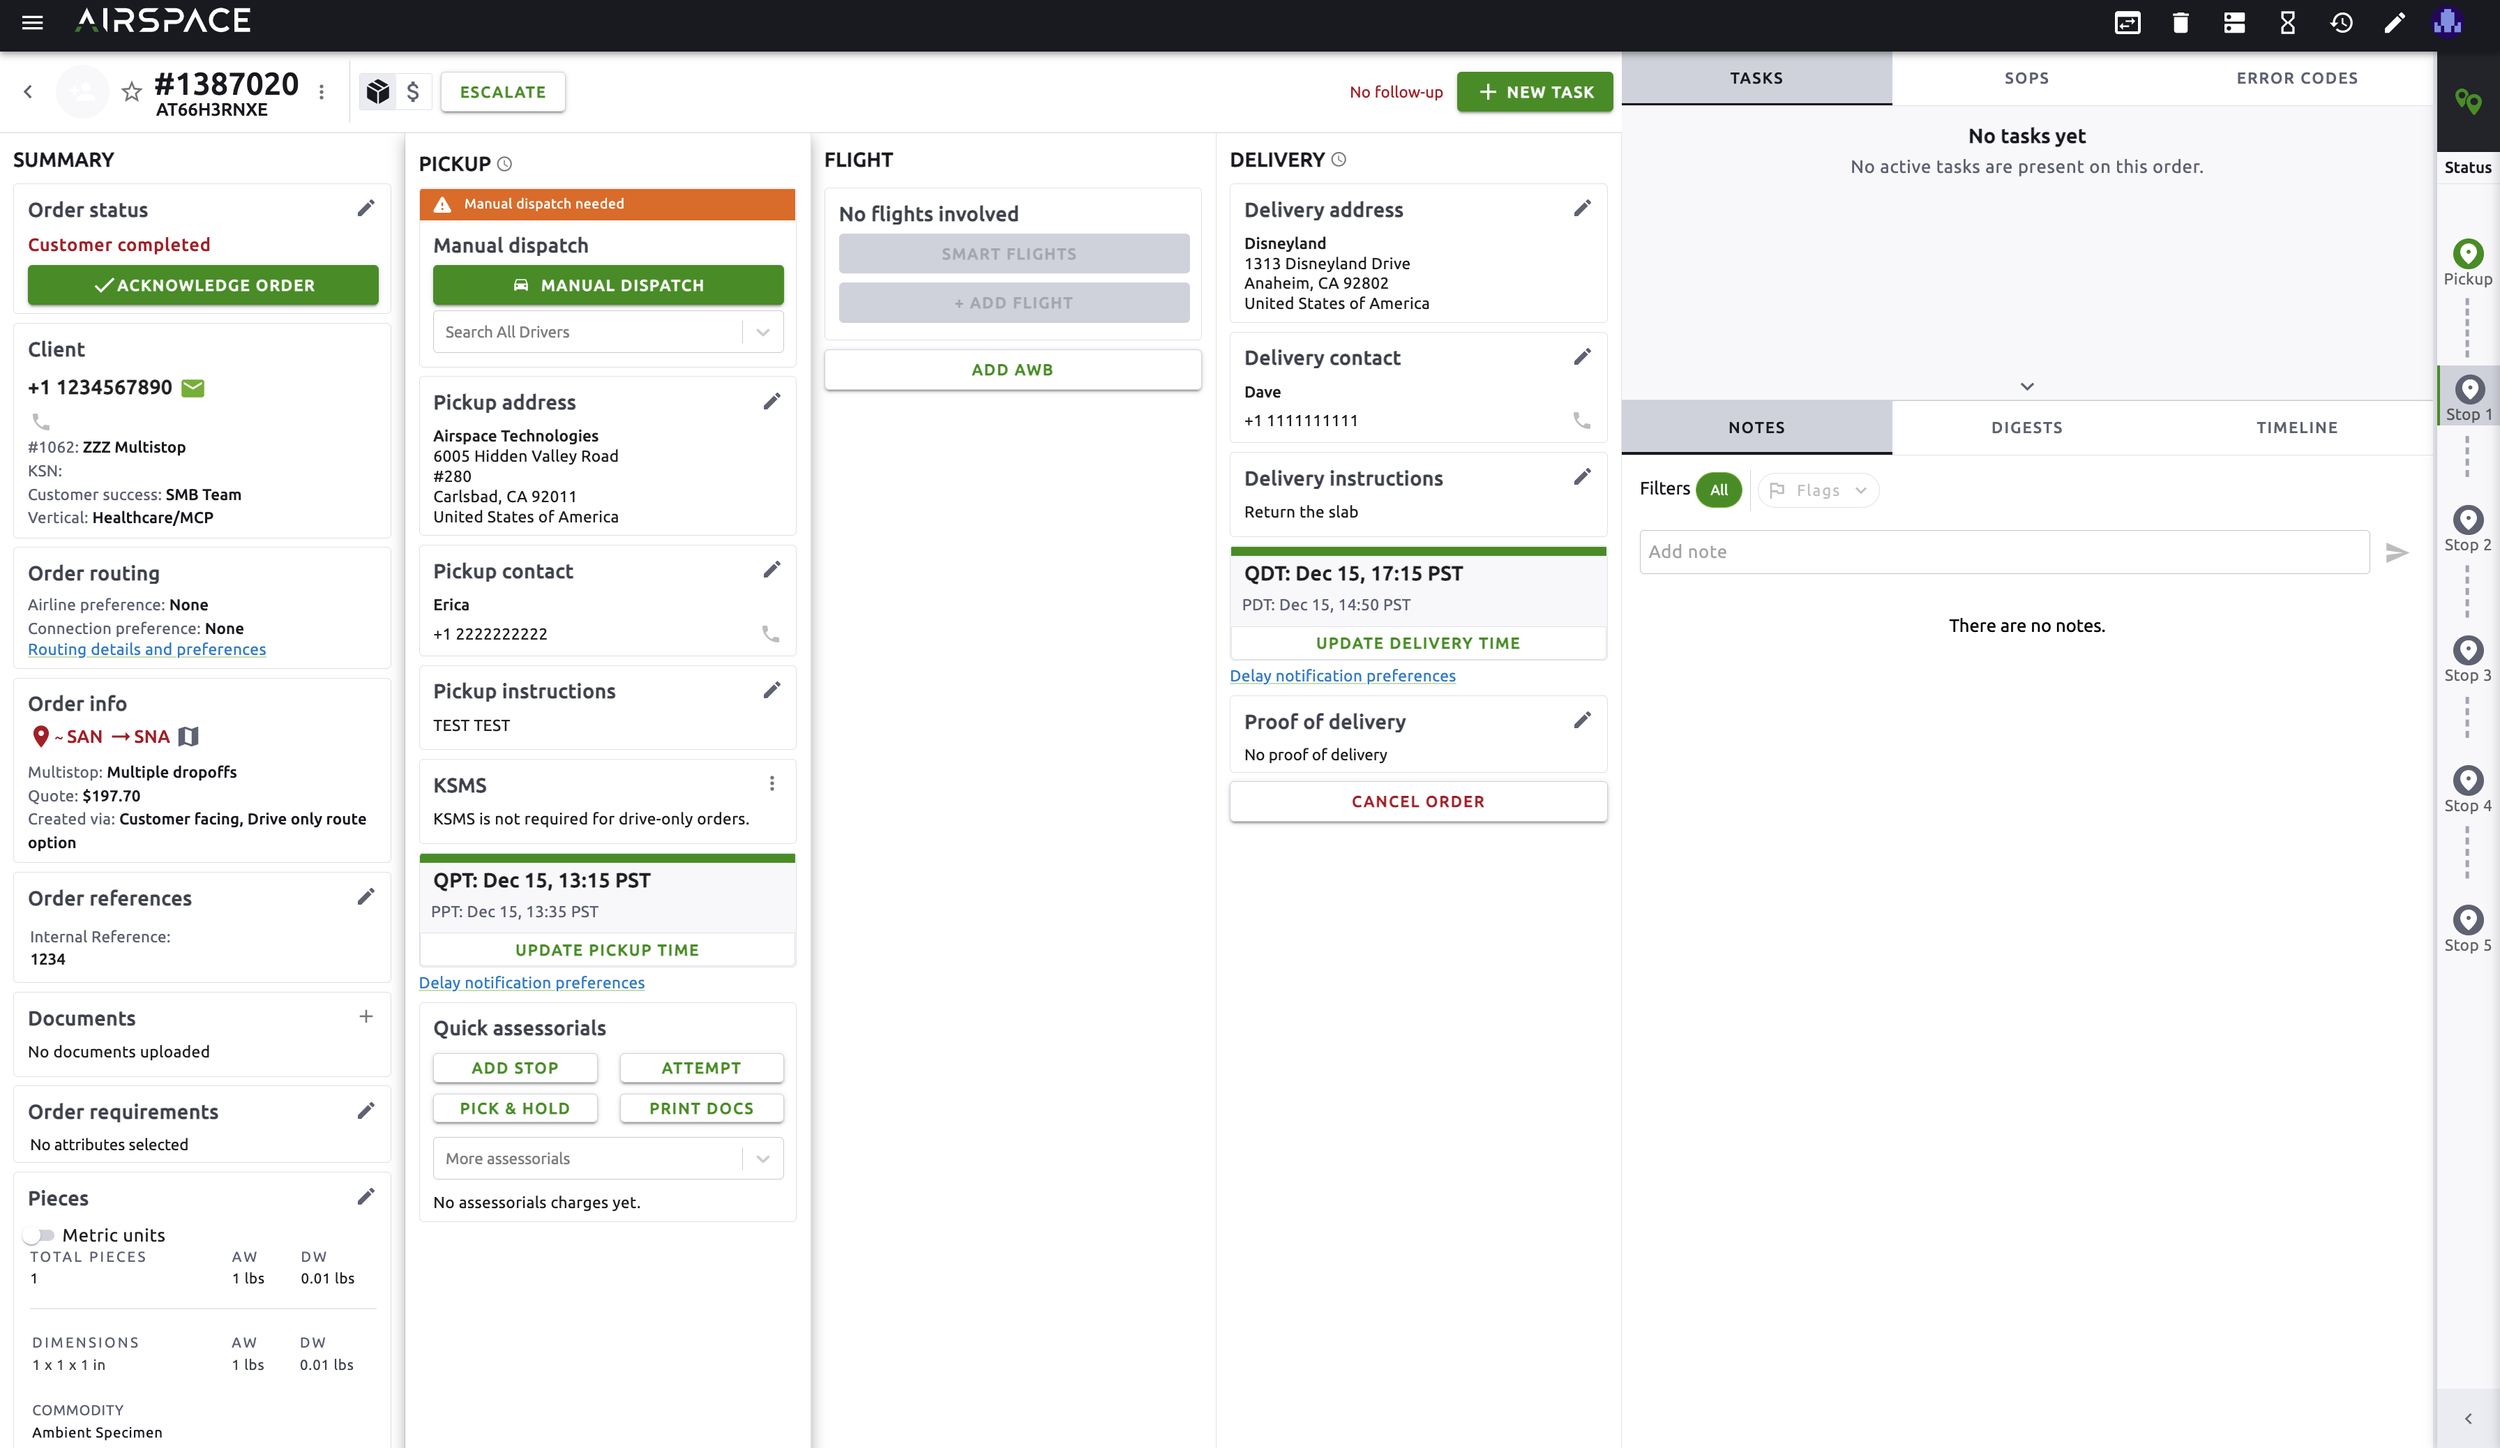The width and height of the screenshot is (2500, 1448).
Task: Click the trash icon in top bar
Action: pyautogui.click(x=2180, y=22)
